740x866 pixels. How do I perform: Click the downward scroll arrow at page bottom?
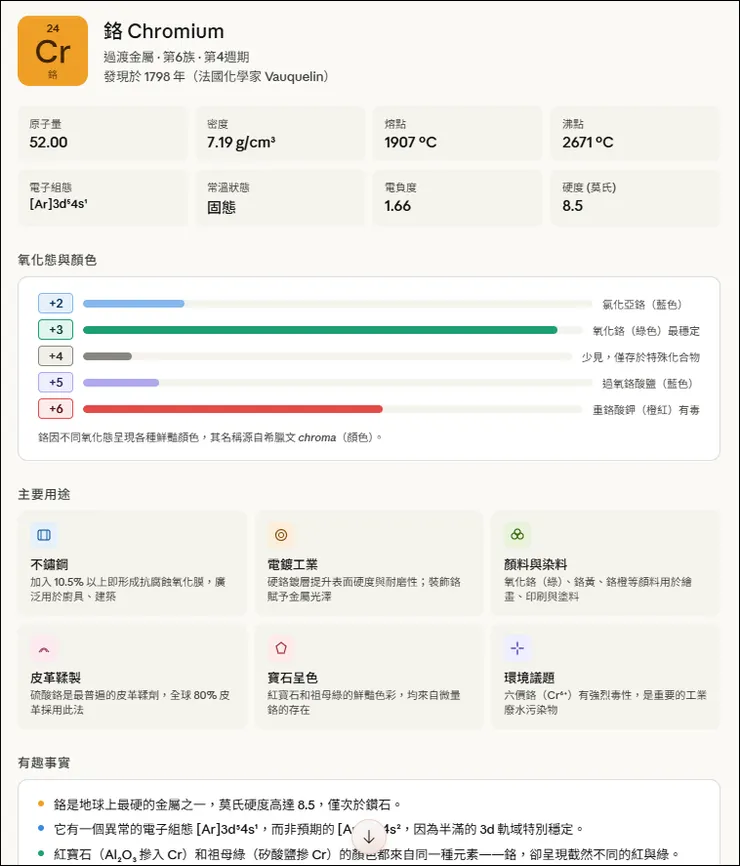(x=369, y=836)
